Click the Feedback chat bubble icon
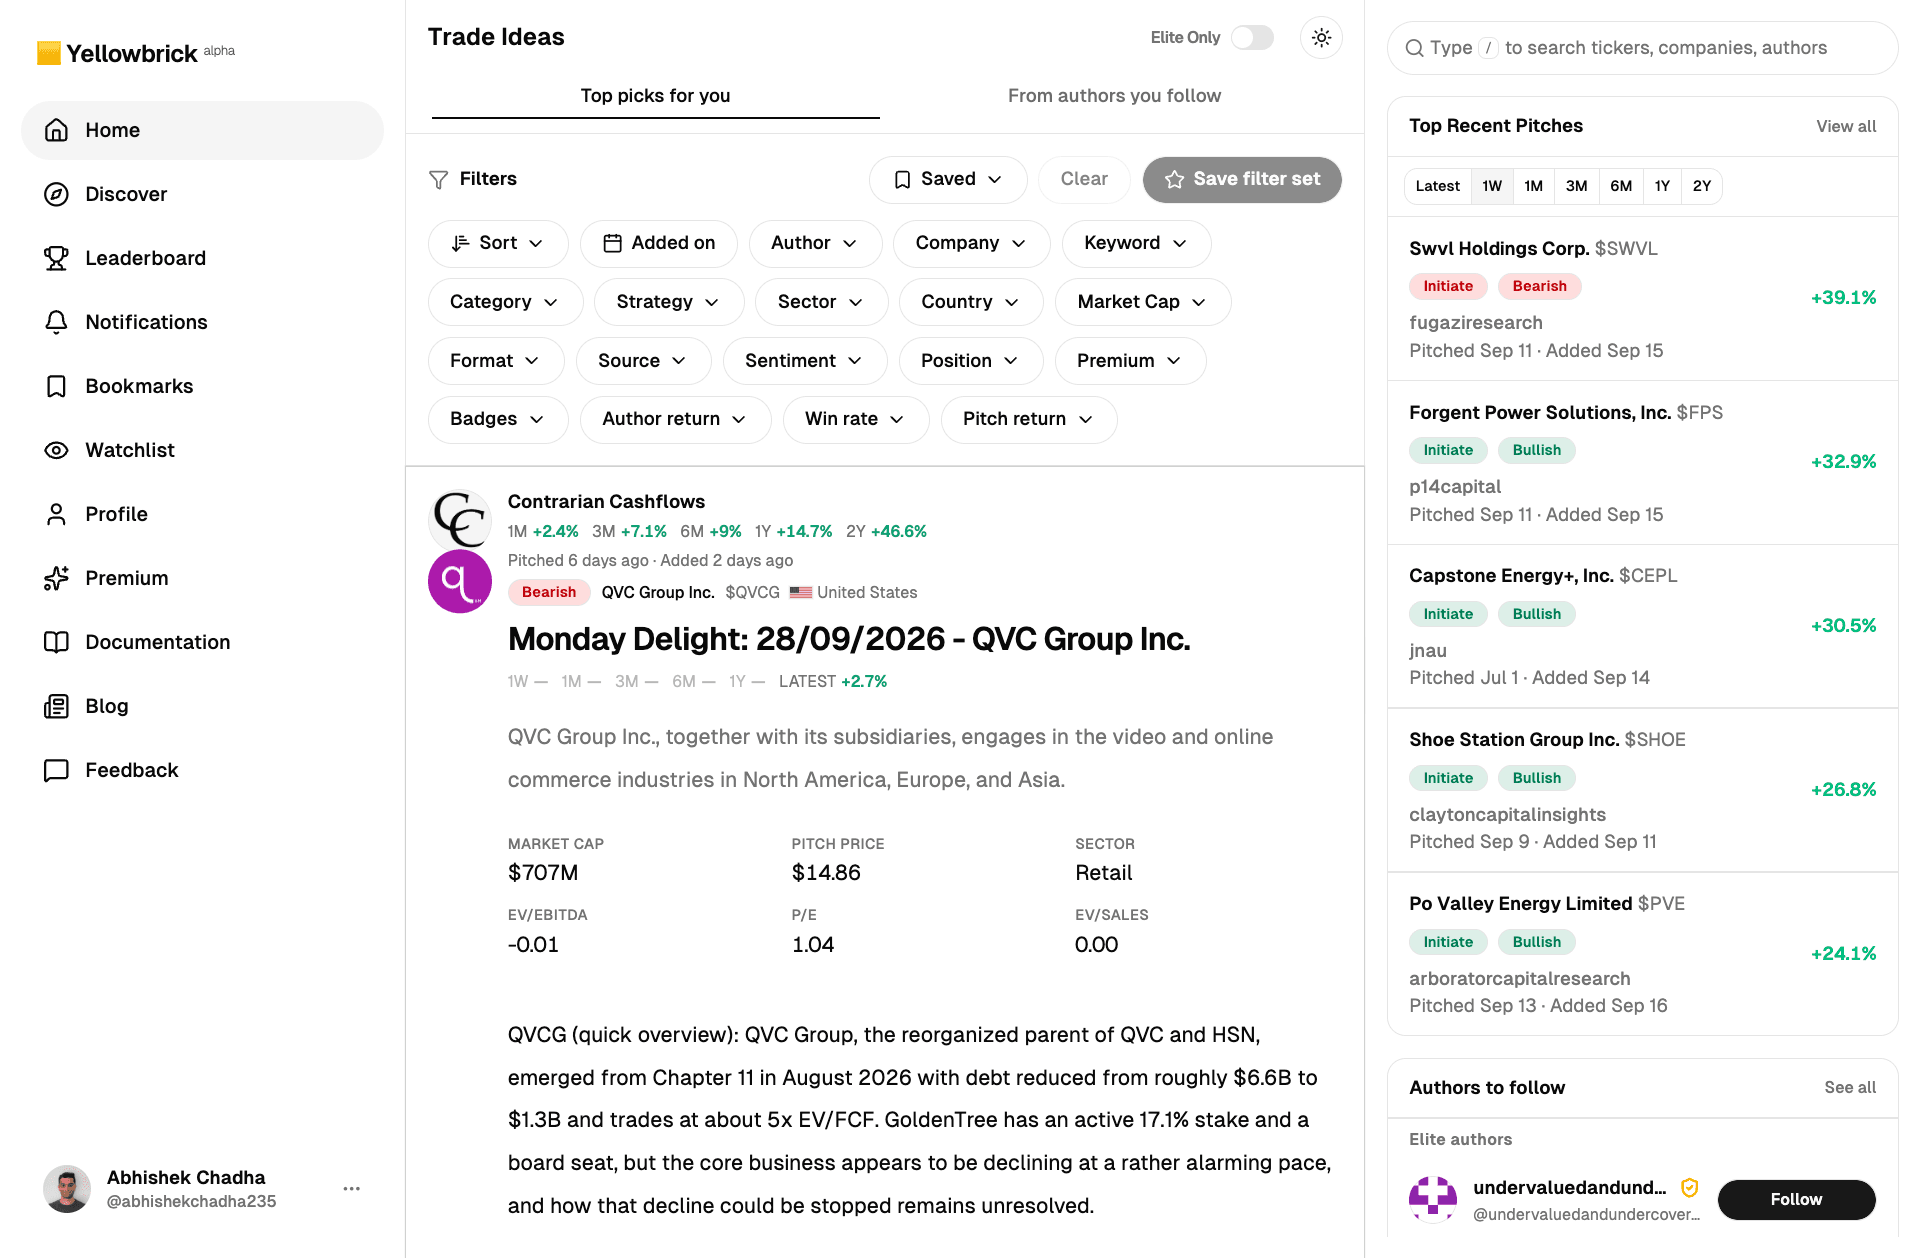 (57, 770)
